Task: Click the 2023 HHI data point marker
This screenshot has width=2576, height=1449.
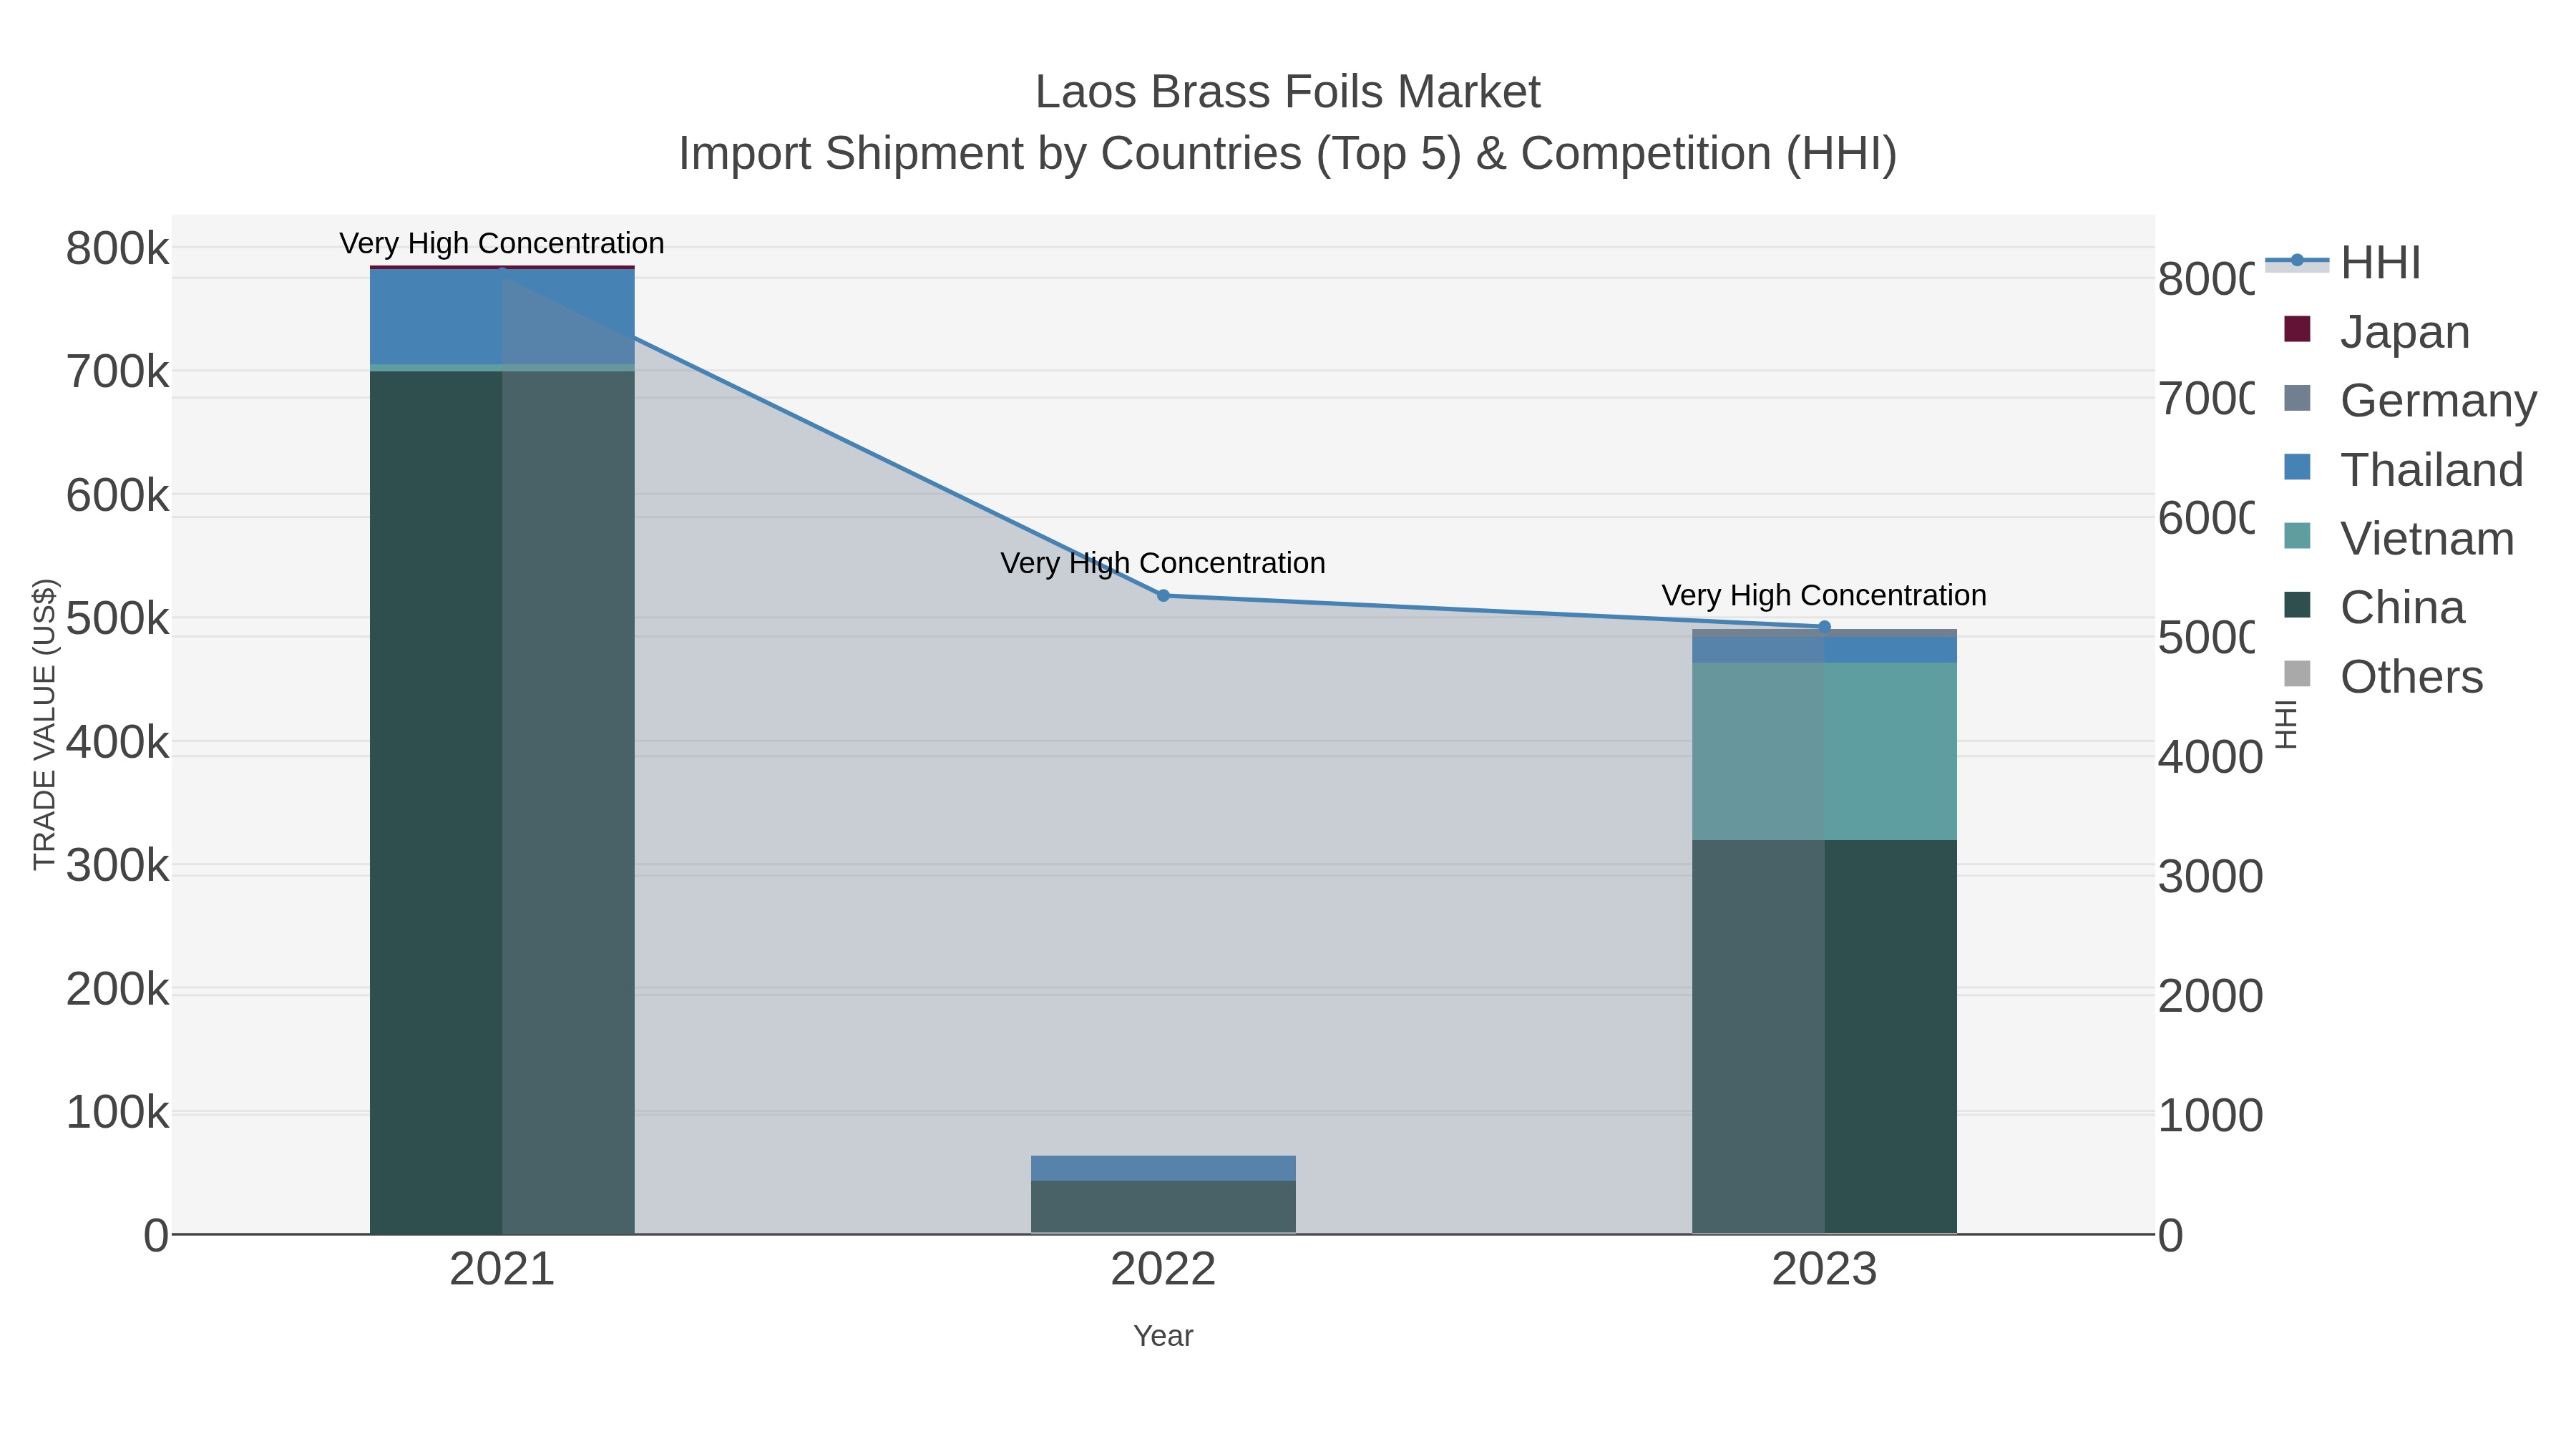Action: pyautogui.click(x=1824, y=627)
